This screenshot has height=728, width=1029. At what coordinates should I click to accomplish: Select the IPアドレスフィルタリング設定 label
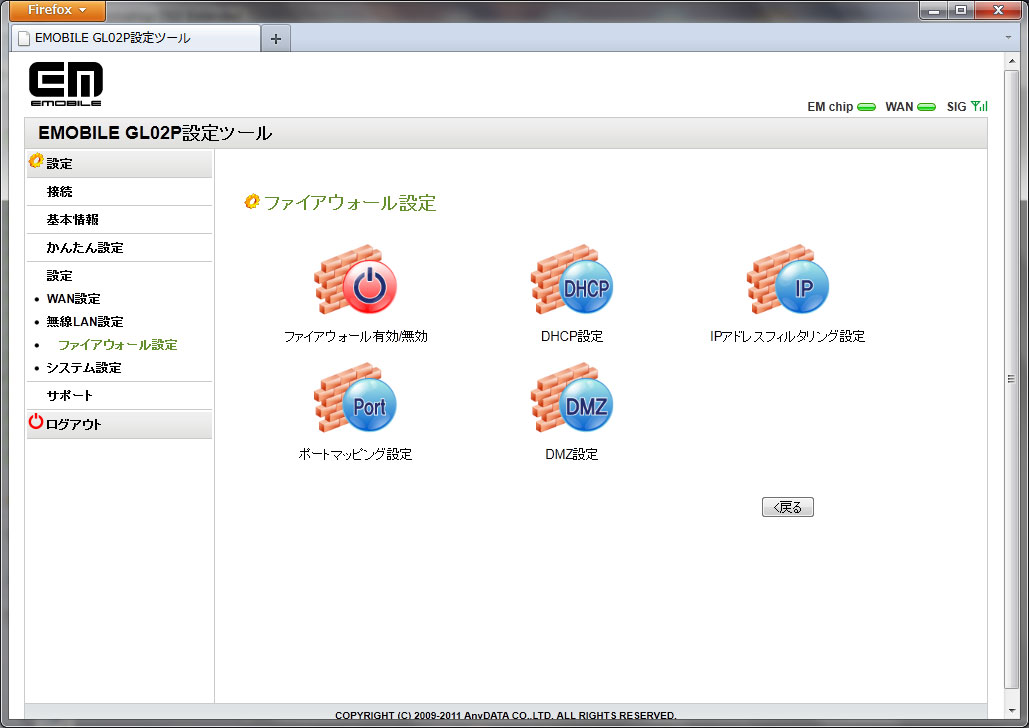tap(788, 336)
